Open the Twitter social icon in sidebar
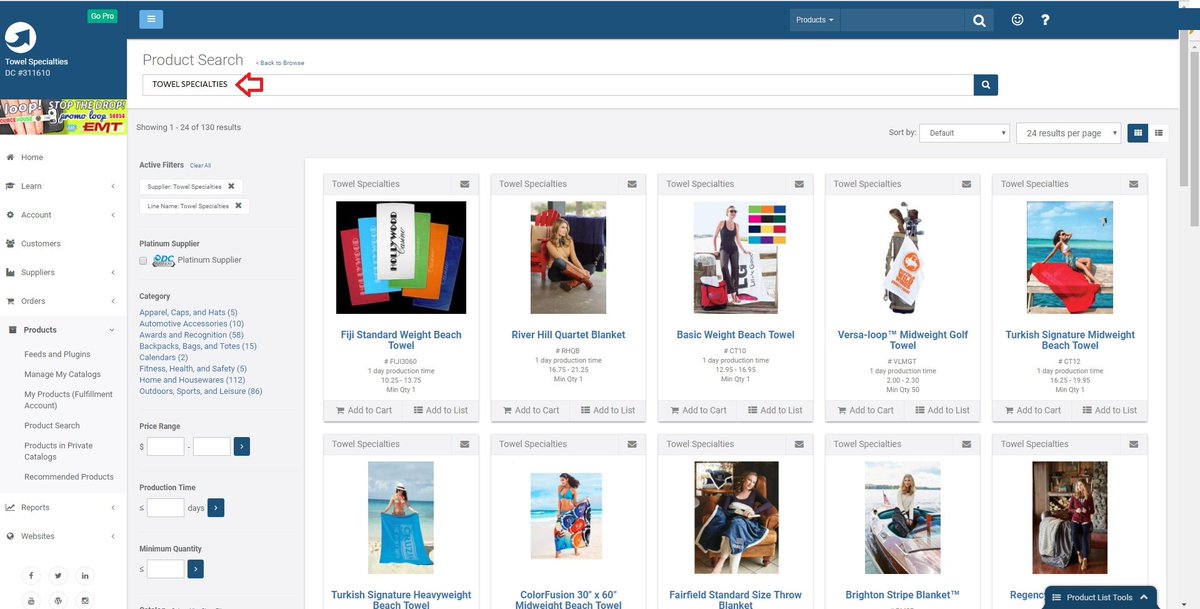The width and height of the screenshot is (1200, 609). (58, 576)
